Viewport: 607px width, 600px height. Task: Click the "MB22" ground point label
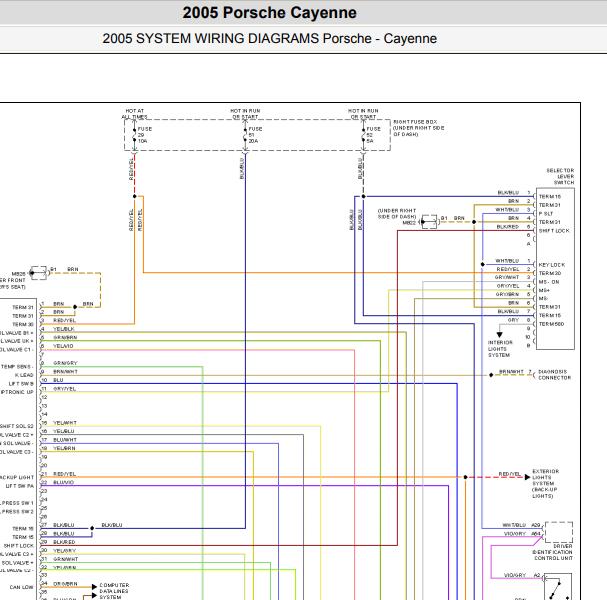tap(409, 223)
